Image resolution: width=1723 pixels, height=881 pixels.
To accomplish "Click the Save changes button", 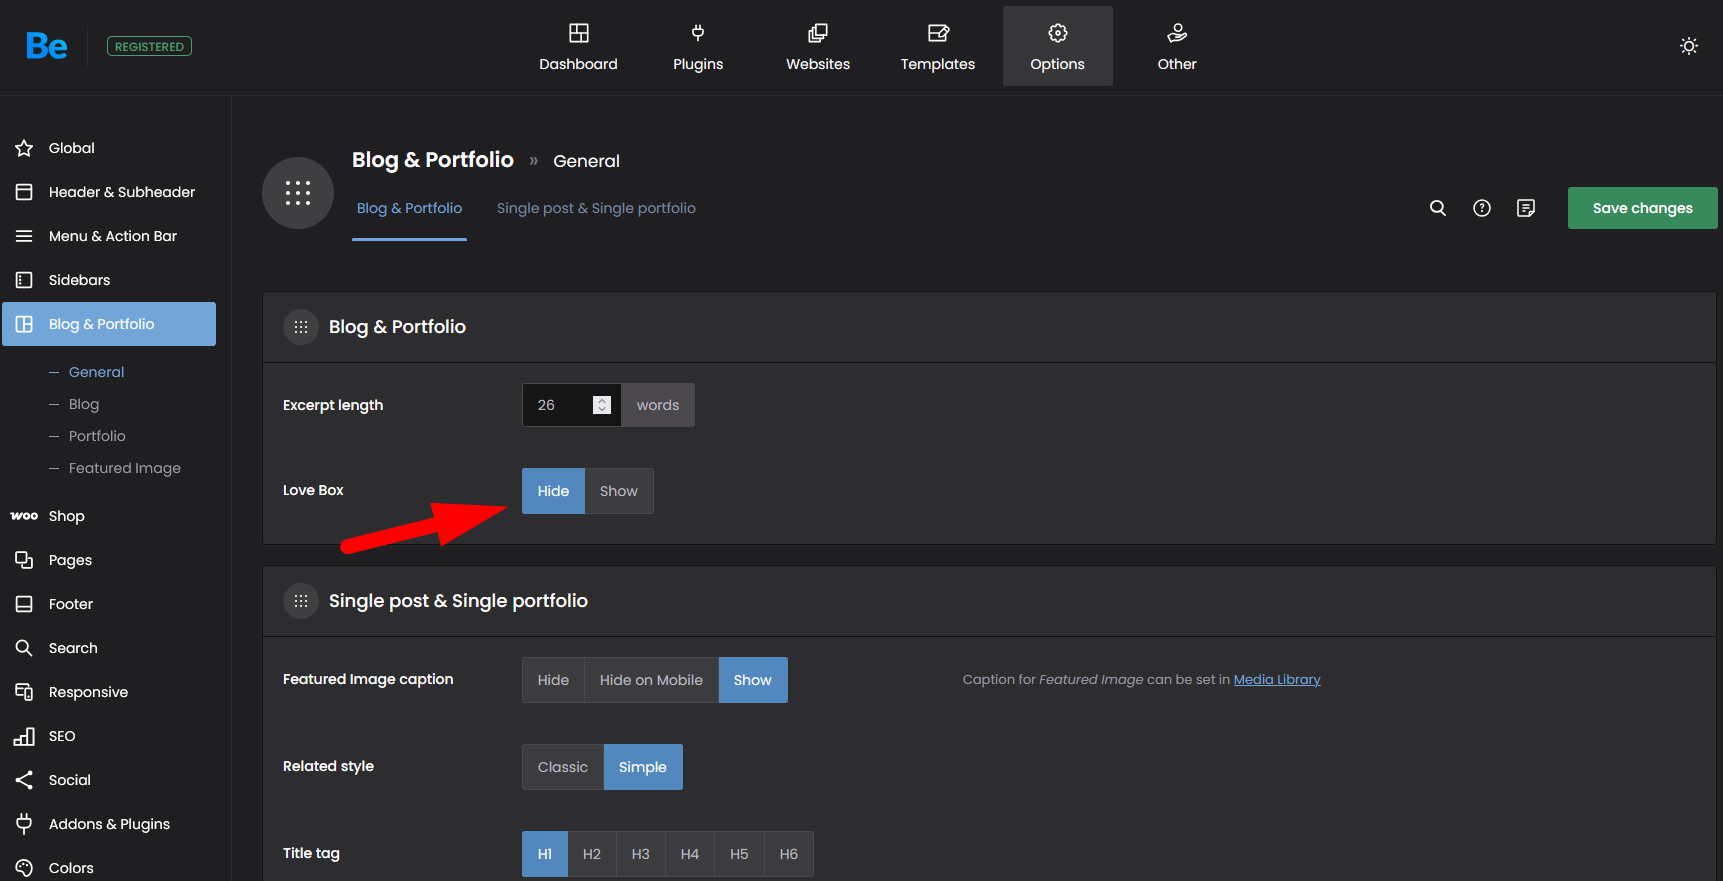I will (x=1642, y=208).
